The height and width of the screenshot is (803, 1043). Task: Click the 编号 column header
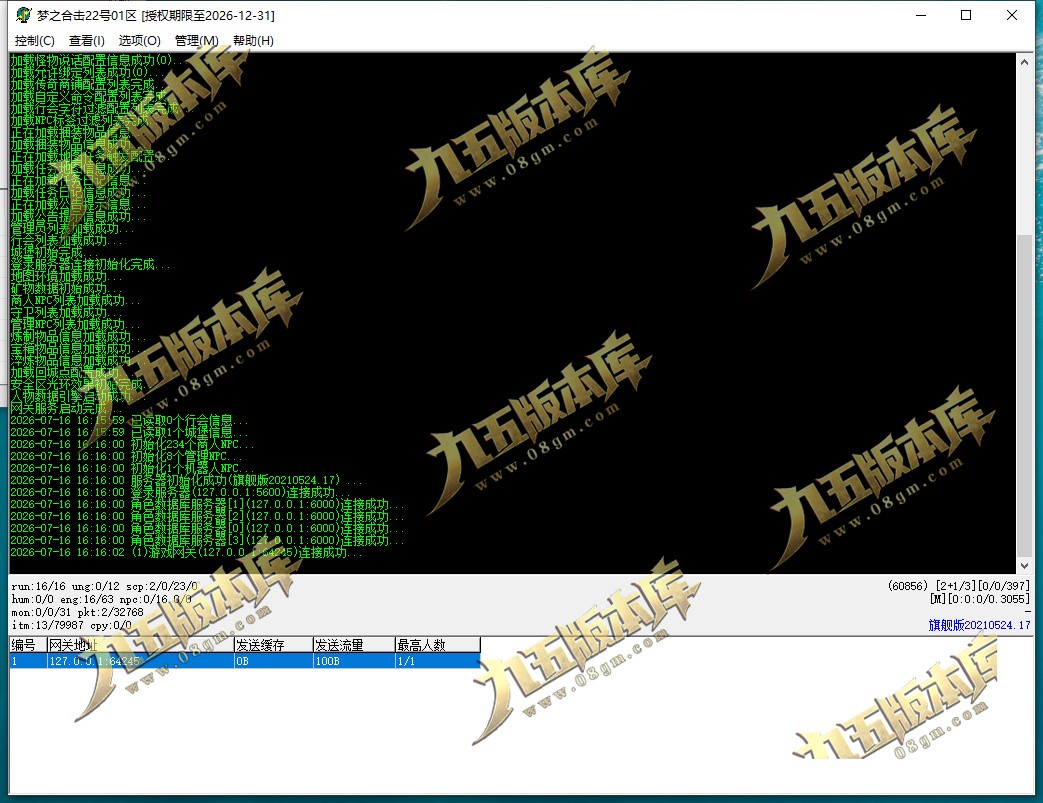[x=28, y=645]
